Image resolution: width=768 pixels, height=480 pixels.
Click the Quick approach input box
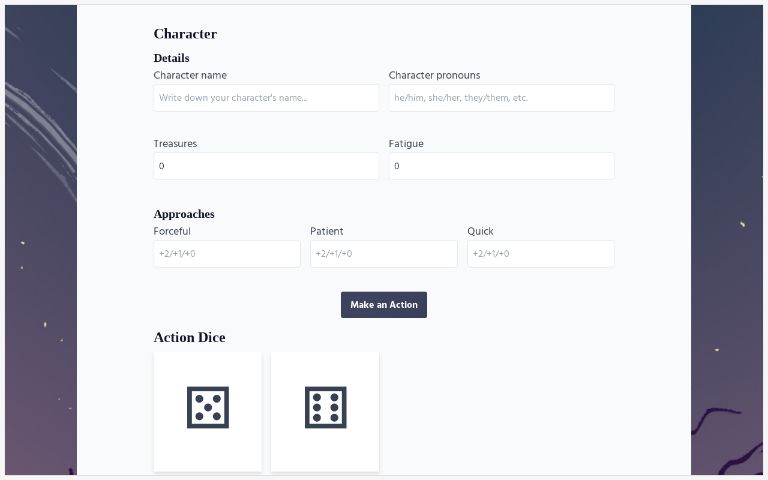pos(540,254)
